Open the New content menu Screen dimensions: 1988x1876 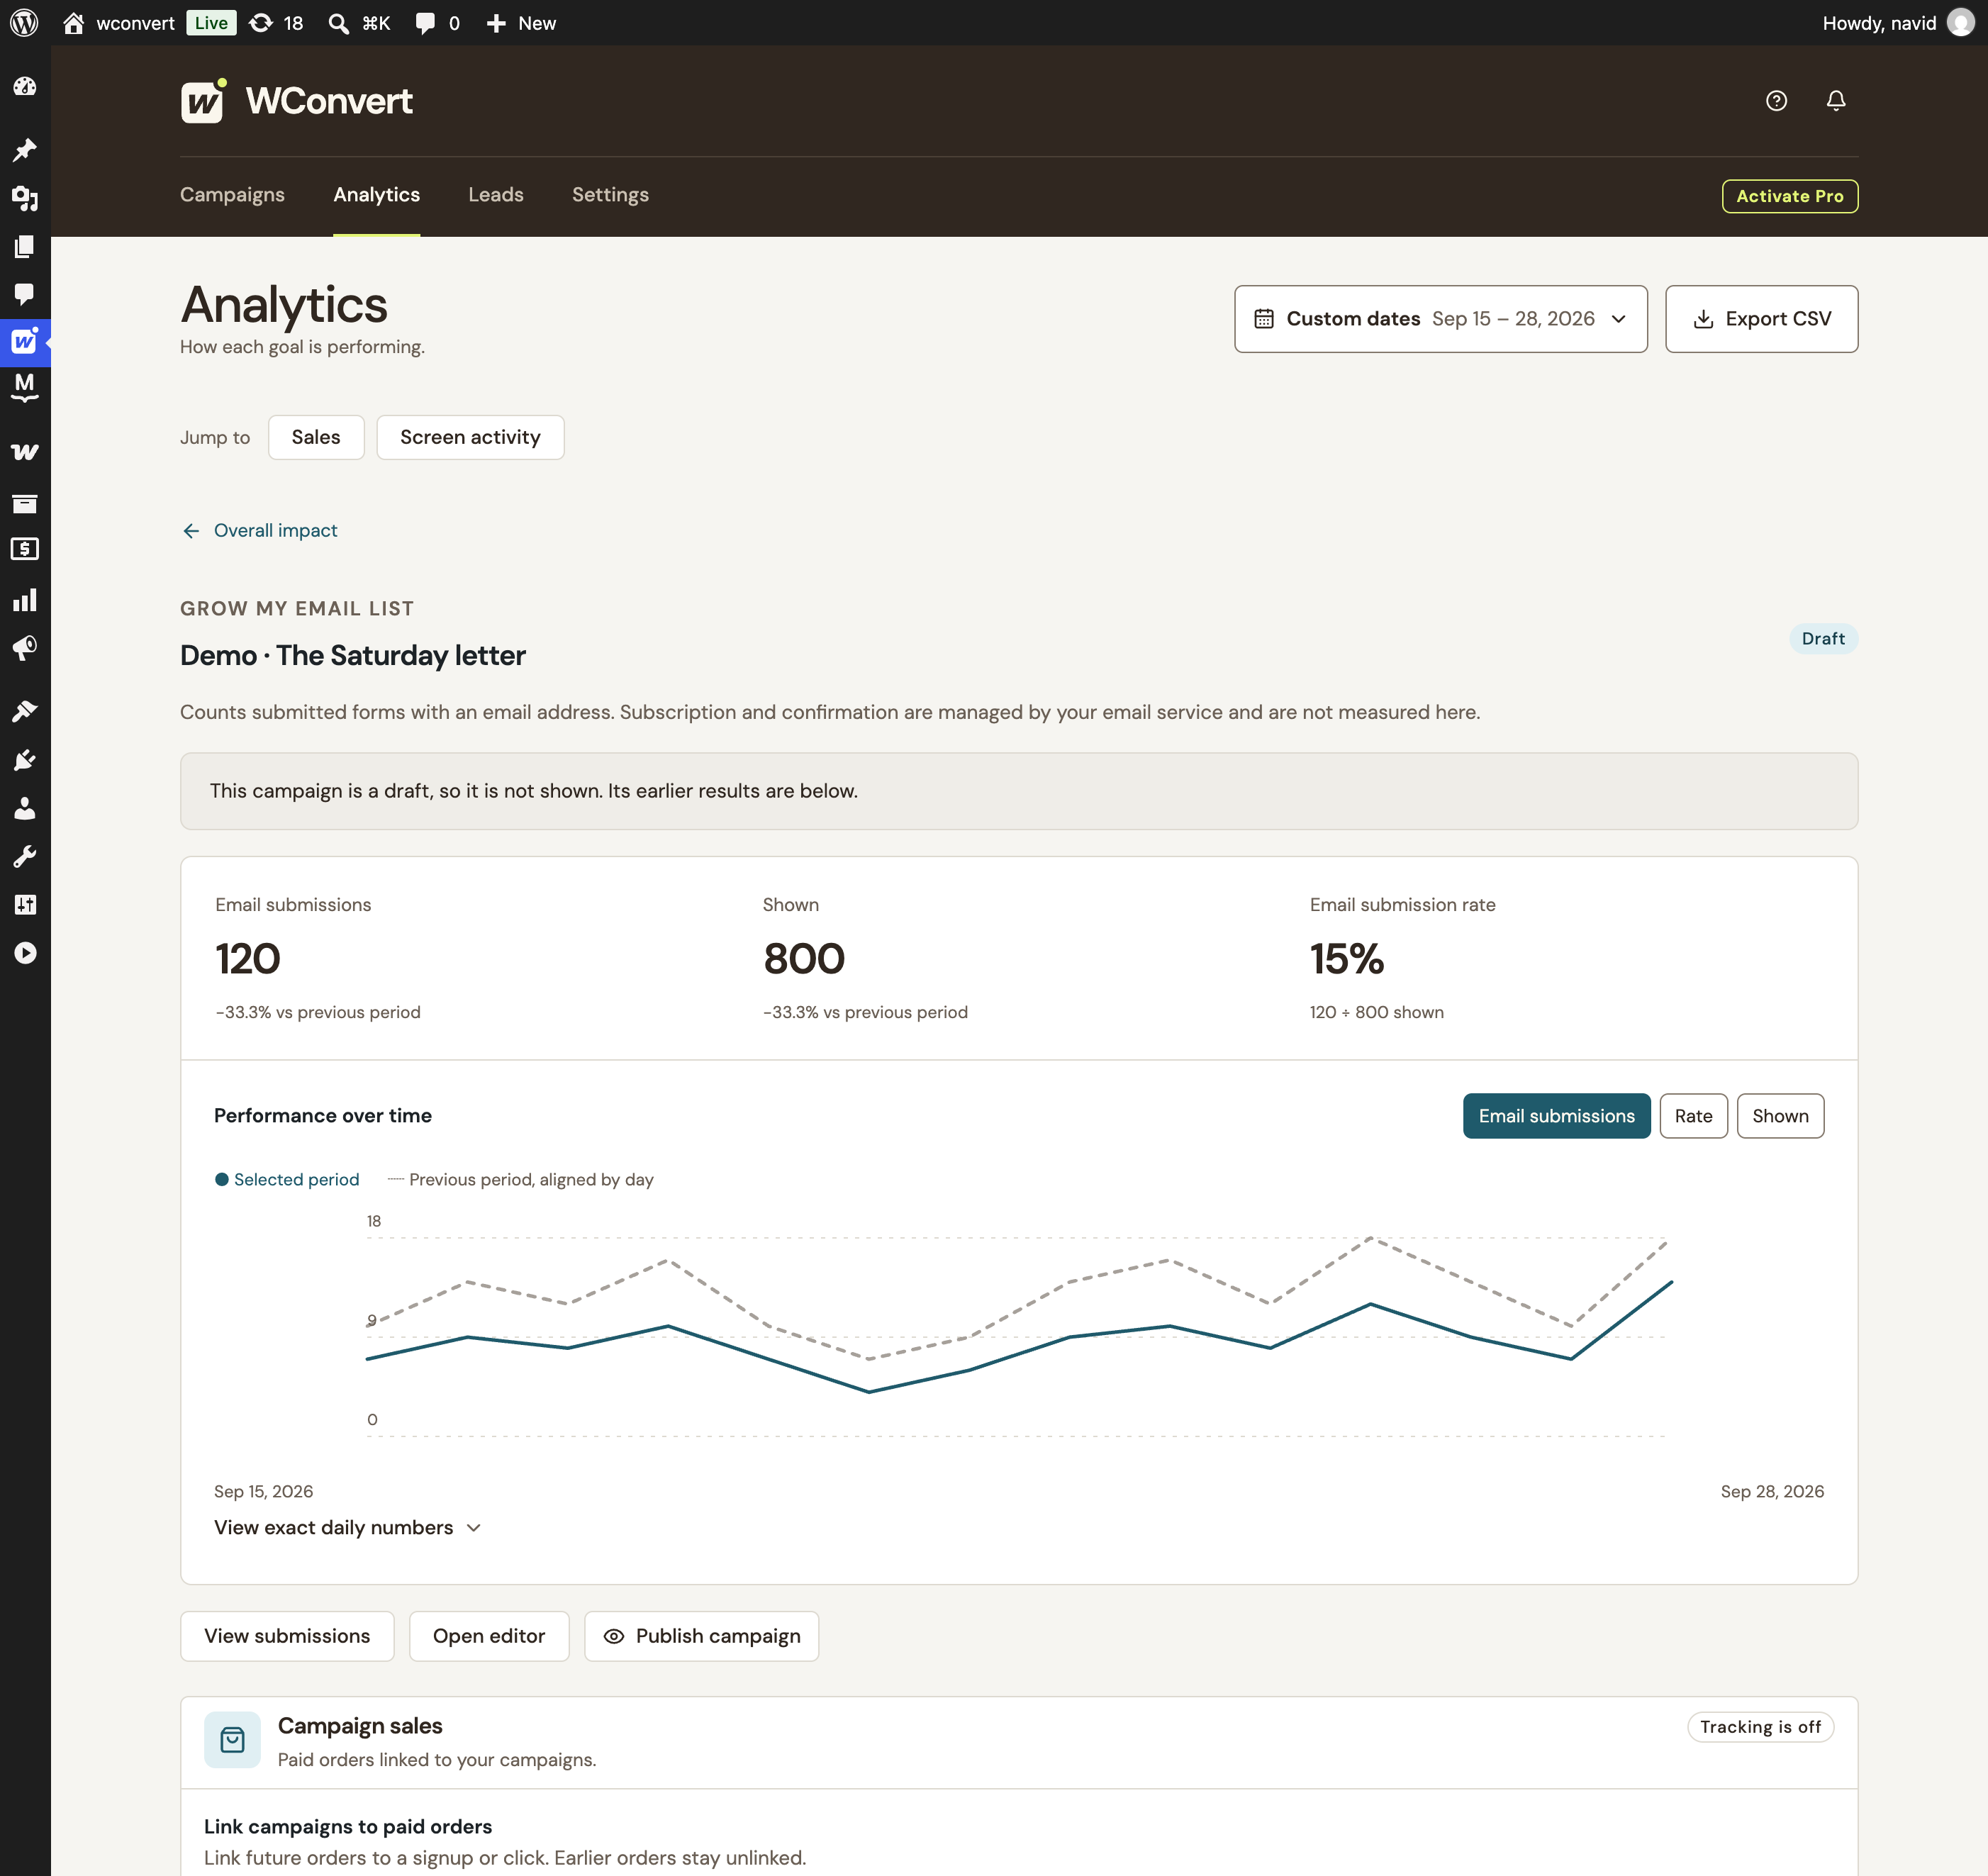point(521,23)
